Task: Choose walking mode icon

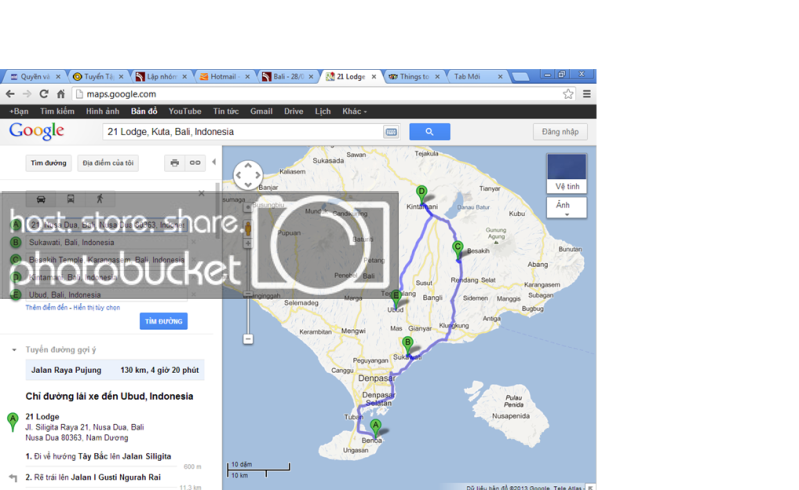Action: tap(100, 199)
